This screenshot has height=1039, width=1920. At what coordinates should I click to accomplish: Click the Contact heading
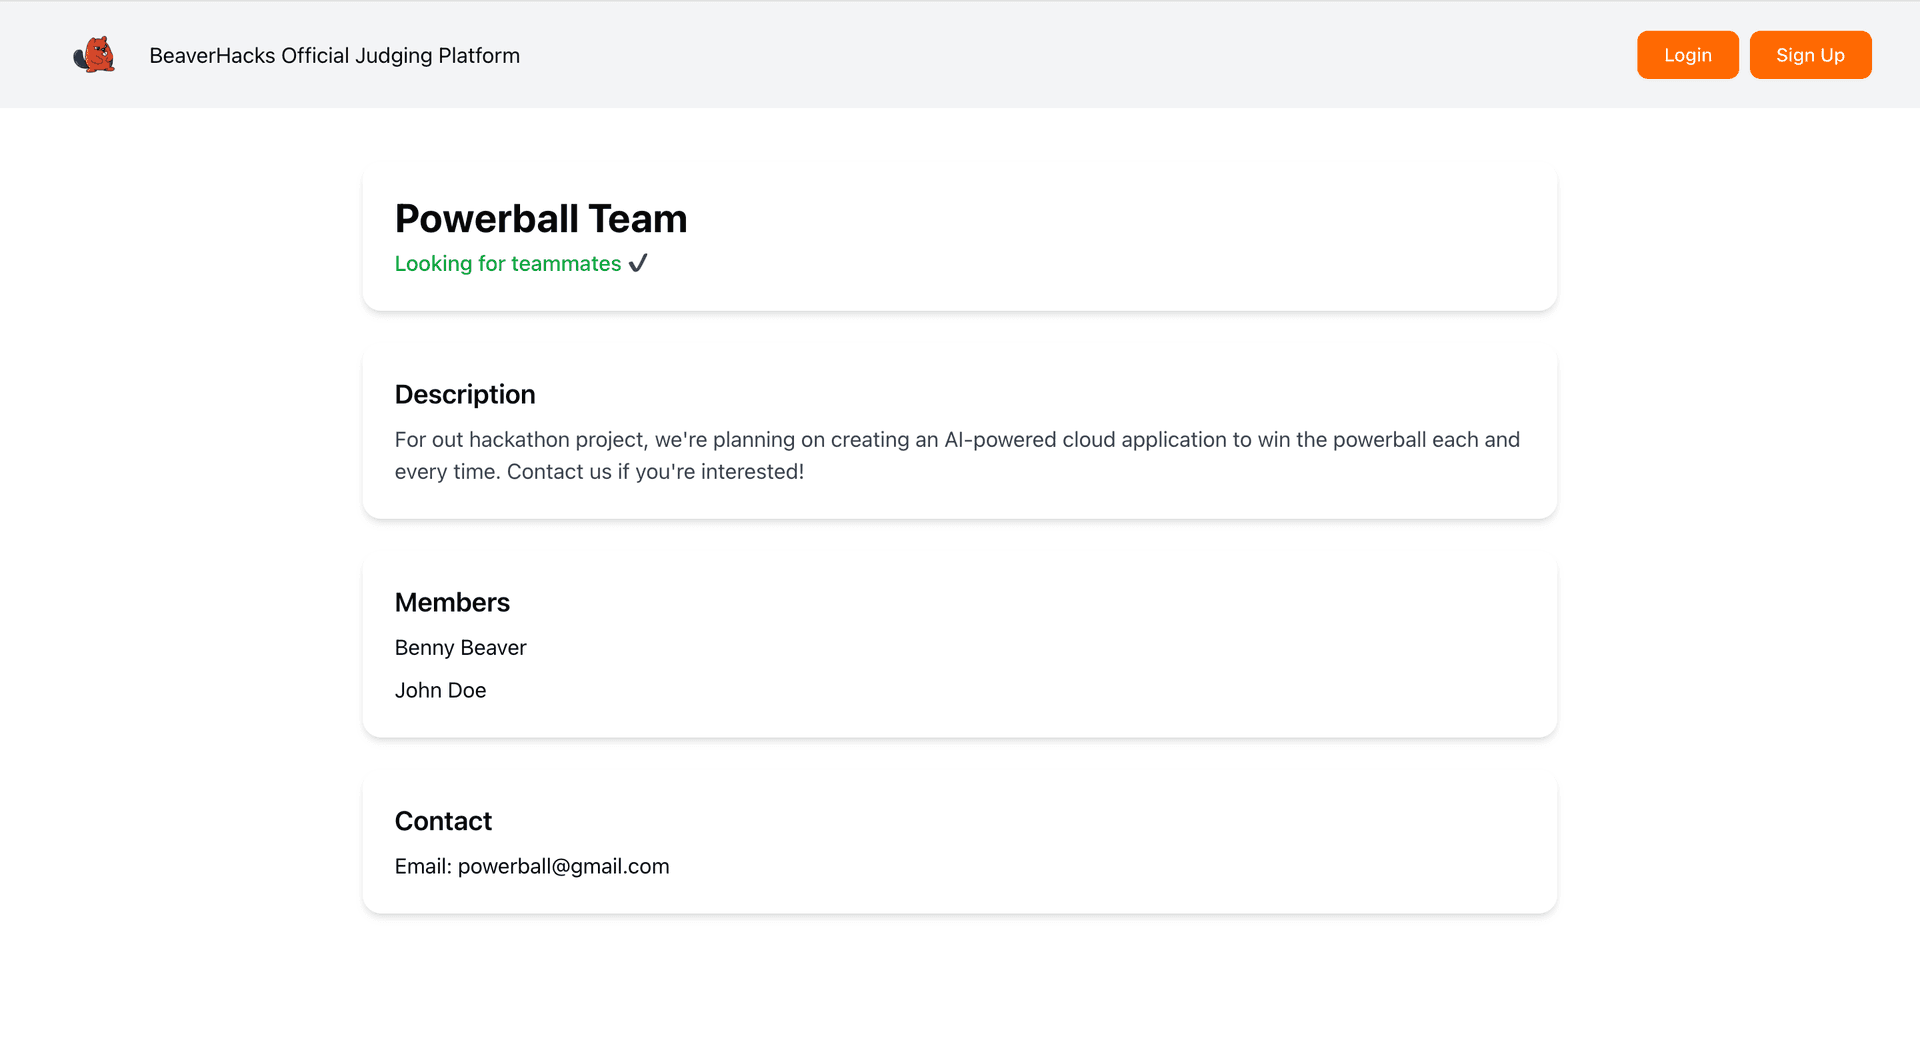[x=443, y=821]
